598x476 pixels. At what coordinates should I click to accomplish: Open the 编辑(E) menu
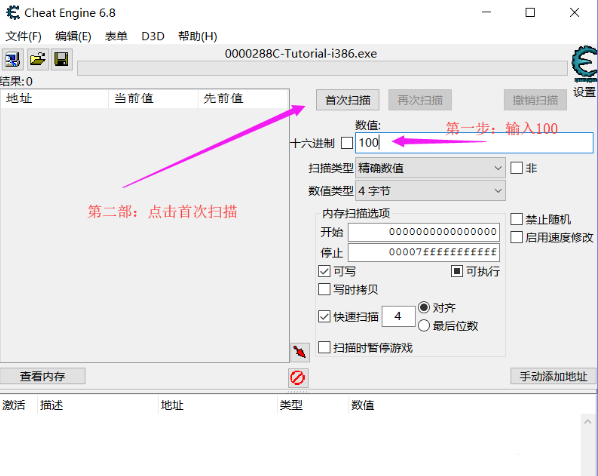coord(73,36)
